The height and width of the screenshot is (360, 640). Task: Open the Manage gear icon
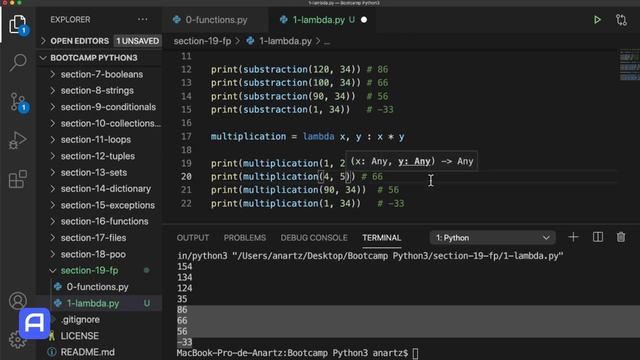18,340
